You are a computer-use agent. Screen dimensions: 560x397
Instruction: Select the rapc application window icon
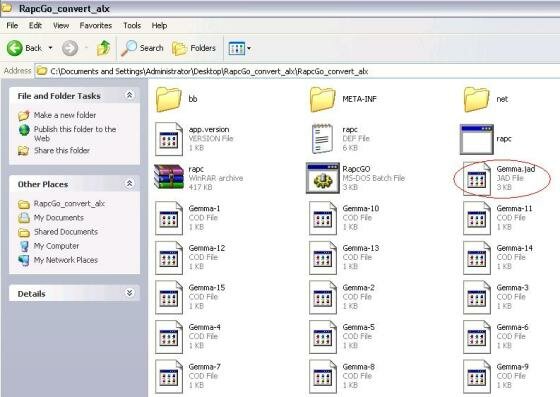(x=477, y=139)
